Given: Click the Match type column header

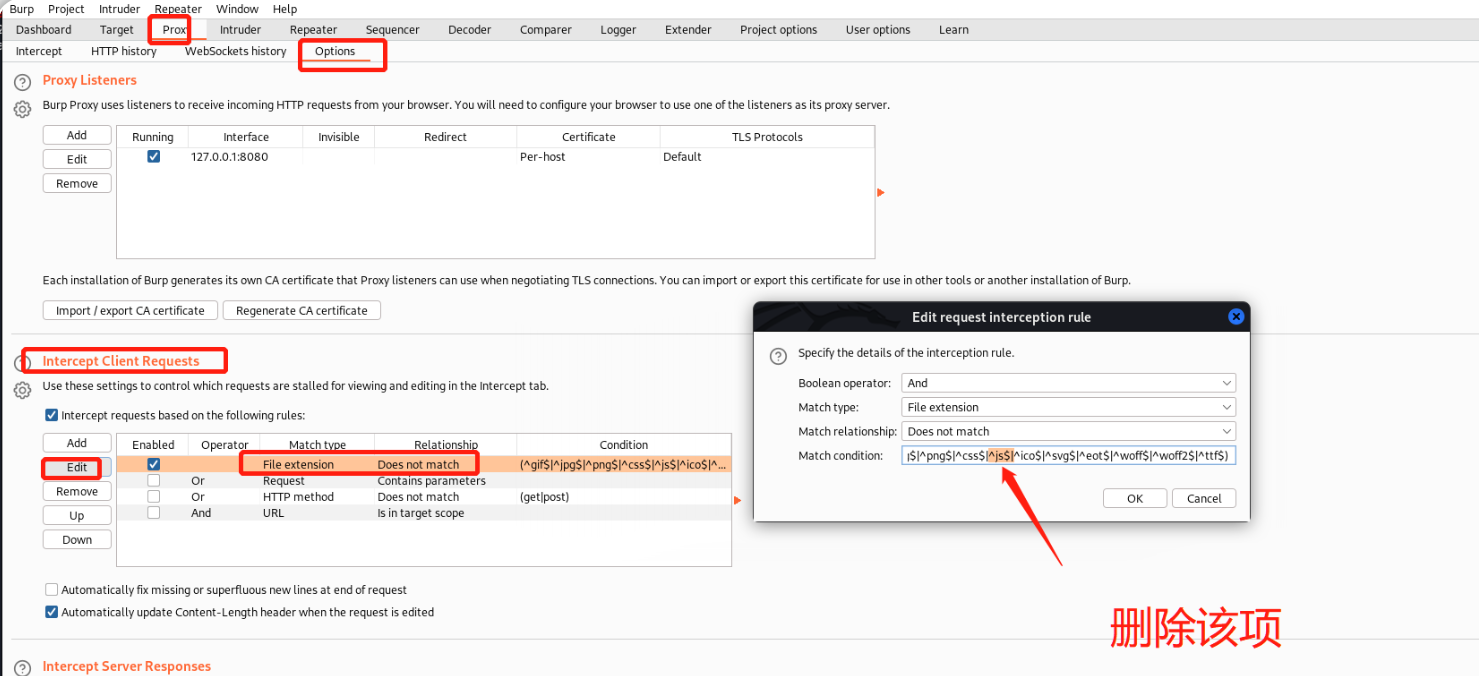Looking at the screenshot, I should (x=317, y=445).
